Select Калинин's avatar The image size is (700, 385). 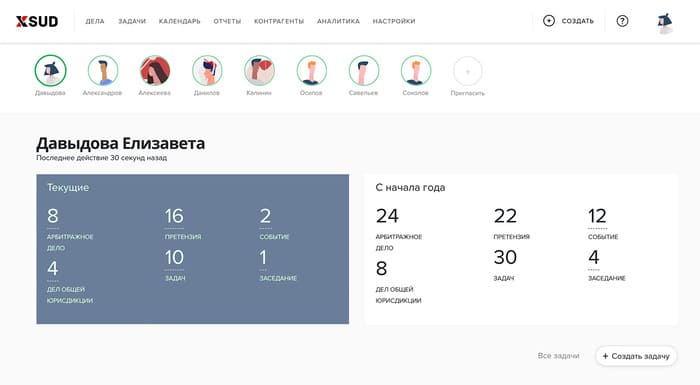(x=259, y=71)
